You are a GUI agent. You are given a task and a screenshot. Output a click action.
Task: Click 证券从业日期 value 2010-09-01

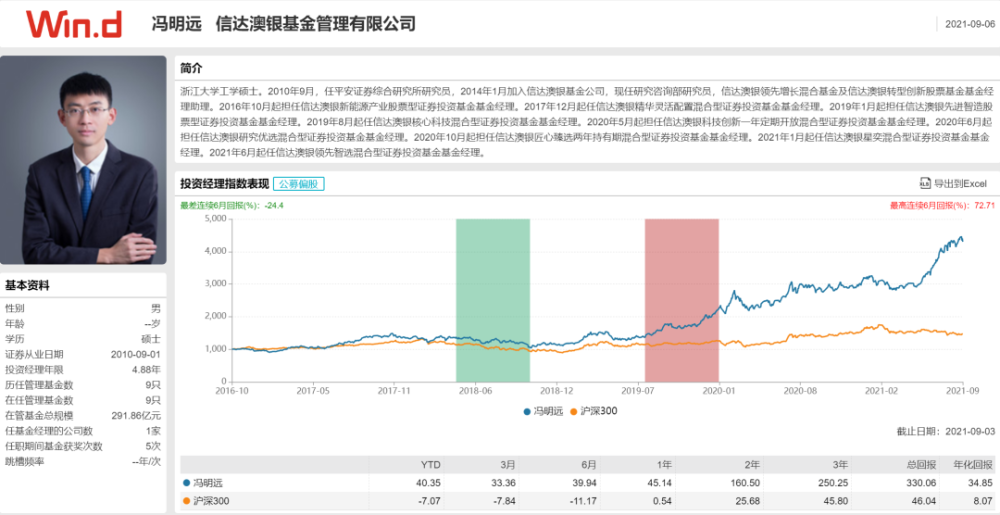tap(136, 354)
